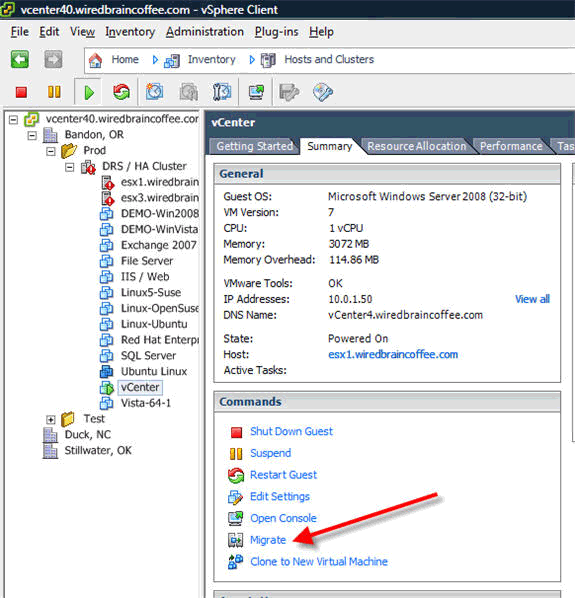
Task: Click the Take Snapshot toolbar icon
Action: [x=154, y=92]
